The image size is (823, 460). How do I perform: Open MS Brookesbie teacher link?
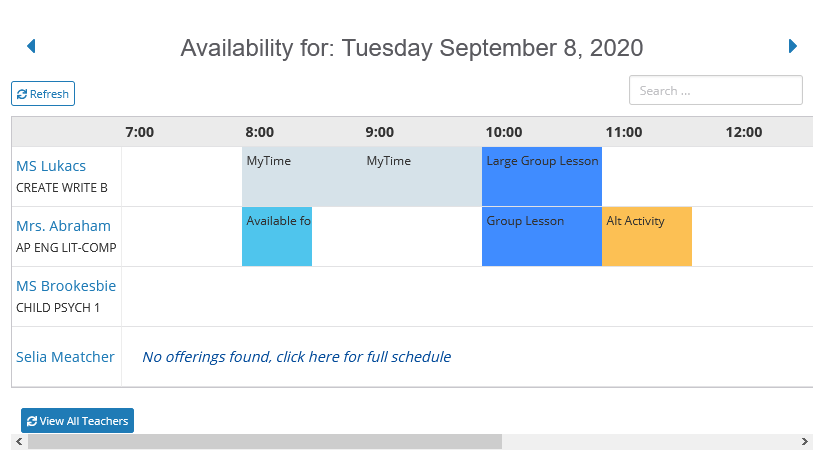[66, 286]
